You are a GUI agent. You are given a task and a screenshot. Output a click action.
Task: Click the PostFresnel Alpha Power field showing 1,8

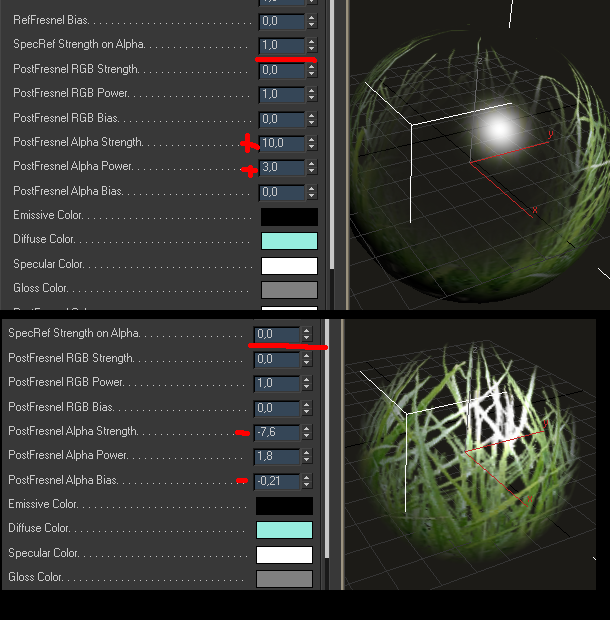pyautogui.click(x=276, y=457)
